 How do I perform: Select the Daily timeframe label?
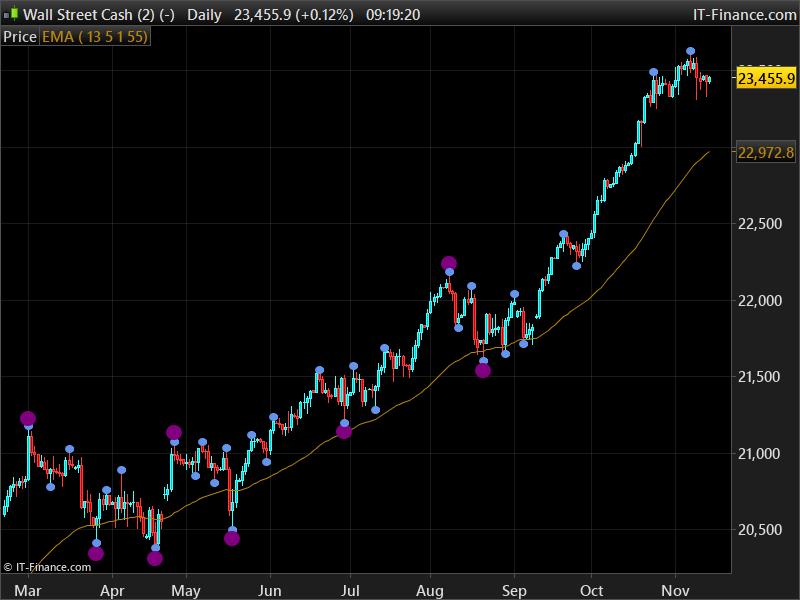click(x=204, y=15)
